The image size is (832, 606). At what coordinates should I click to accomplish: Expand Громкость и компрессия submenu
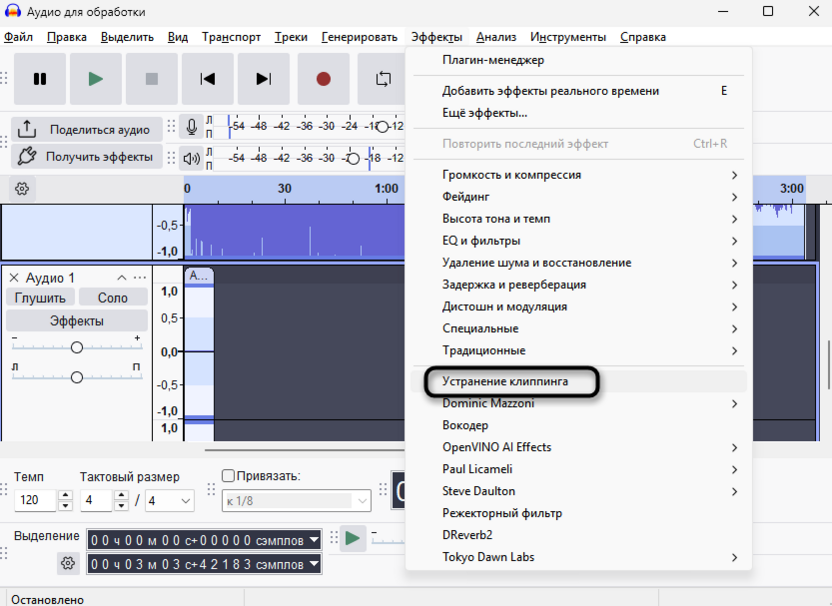pos(578,175)
